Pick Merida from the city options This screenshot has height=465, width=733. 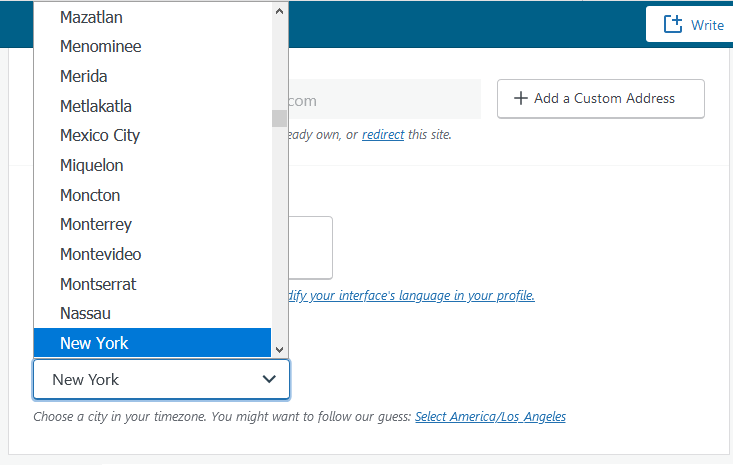point(84,76)
